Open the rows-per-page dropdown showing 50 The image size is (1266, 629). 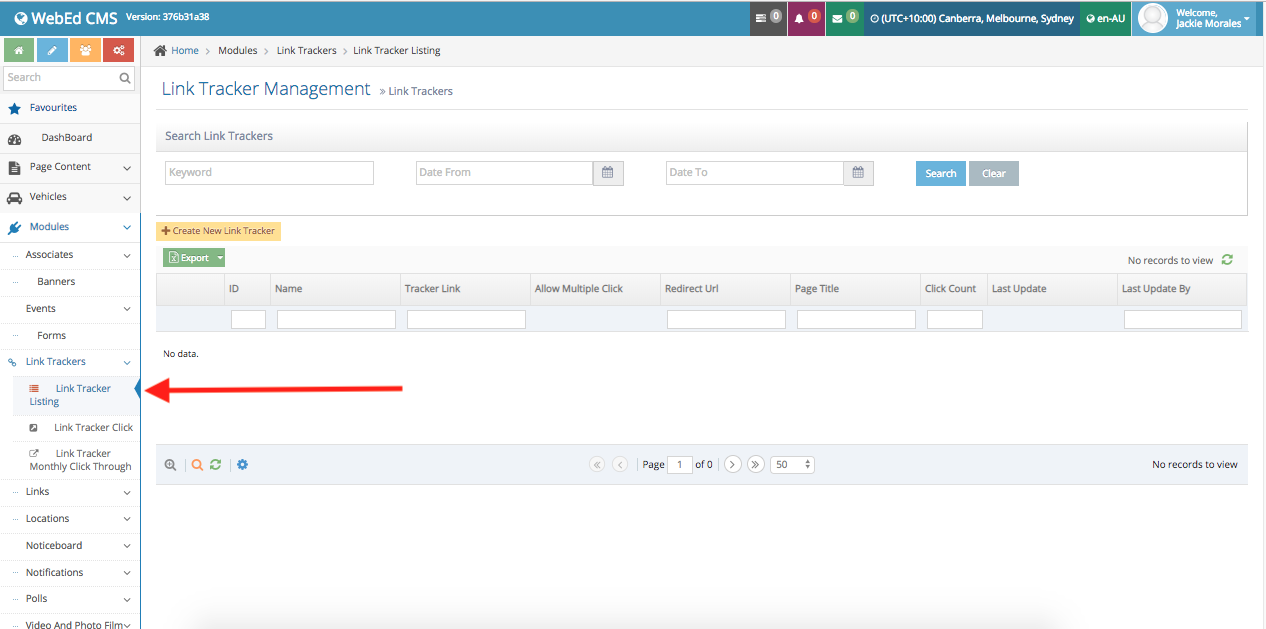(x=793, y=465)
